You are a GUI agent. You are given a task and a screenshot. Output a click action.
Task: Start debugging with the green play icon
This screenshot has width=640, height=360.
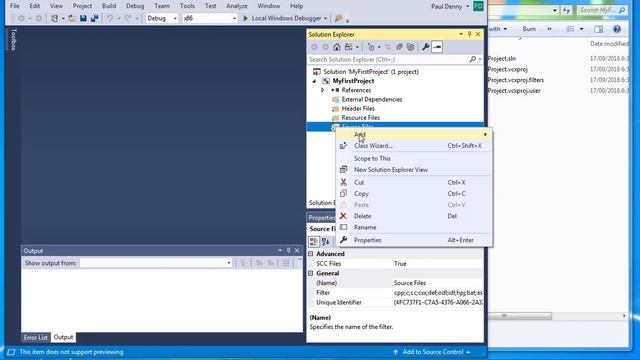pyautogui.click(x=246, y=18)
